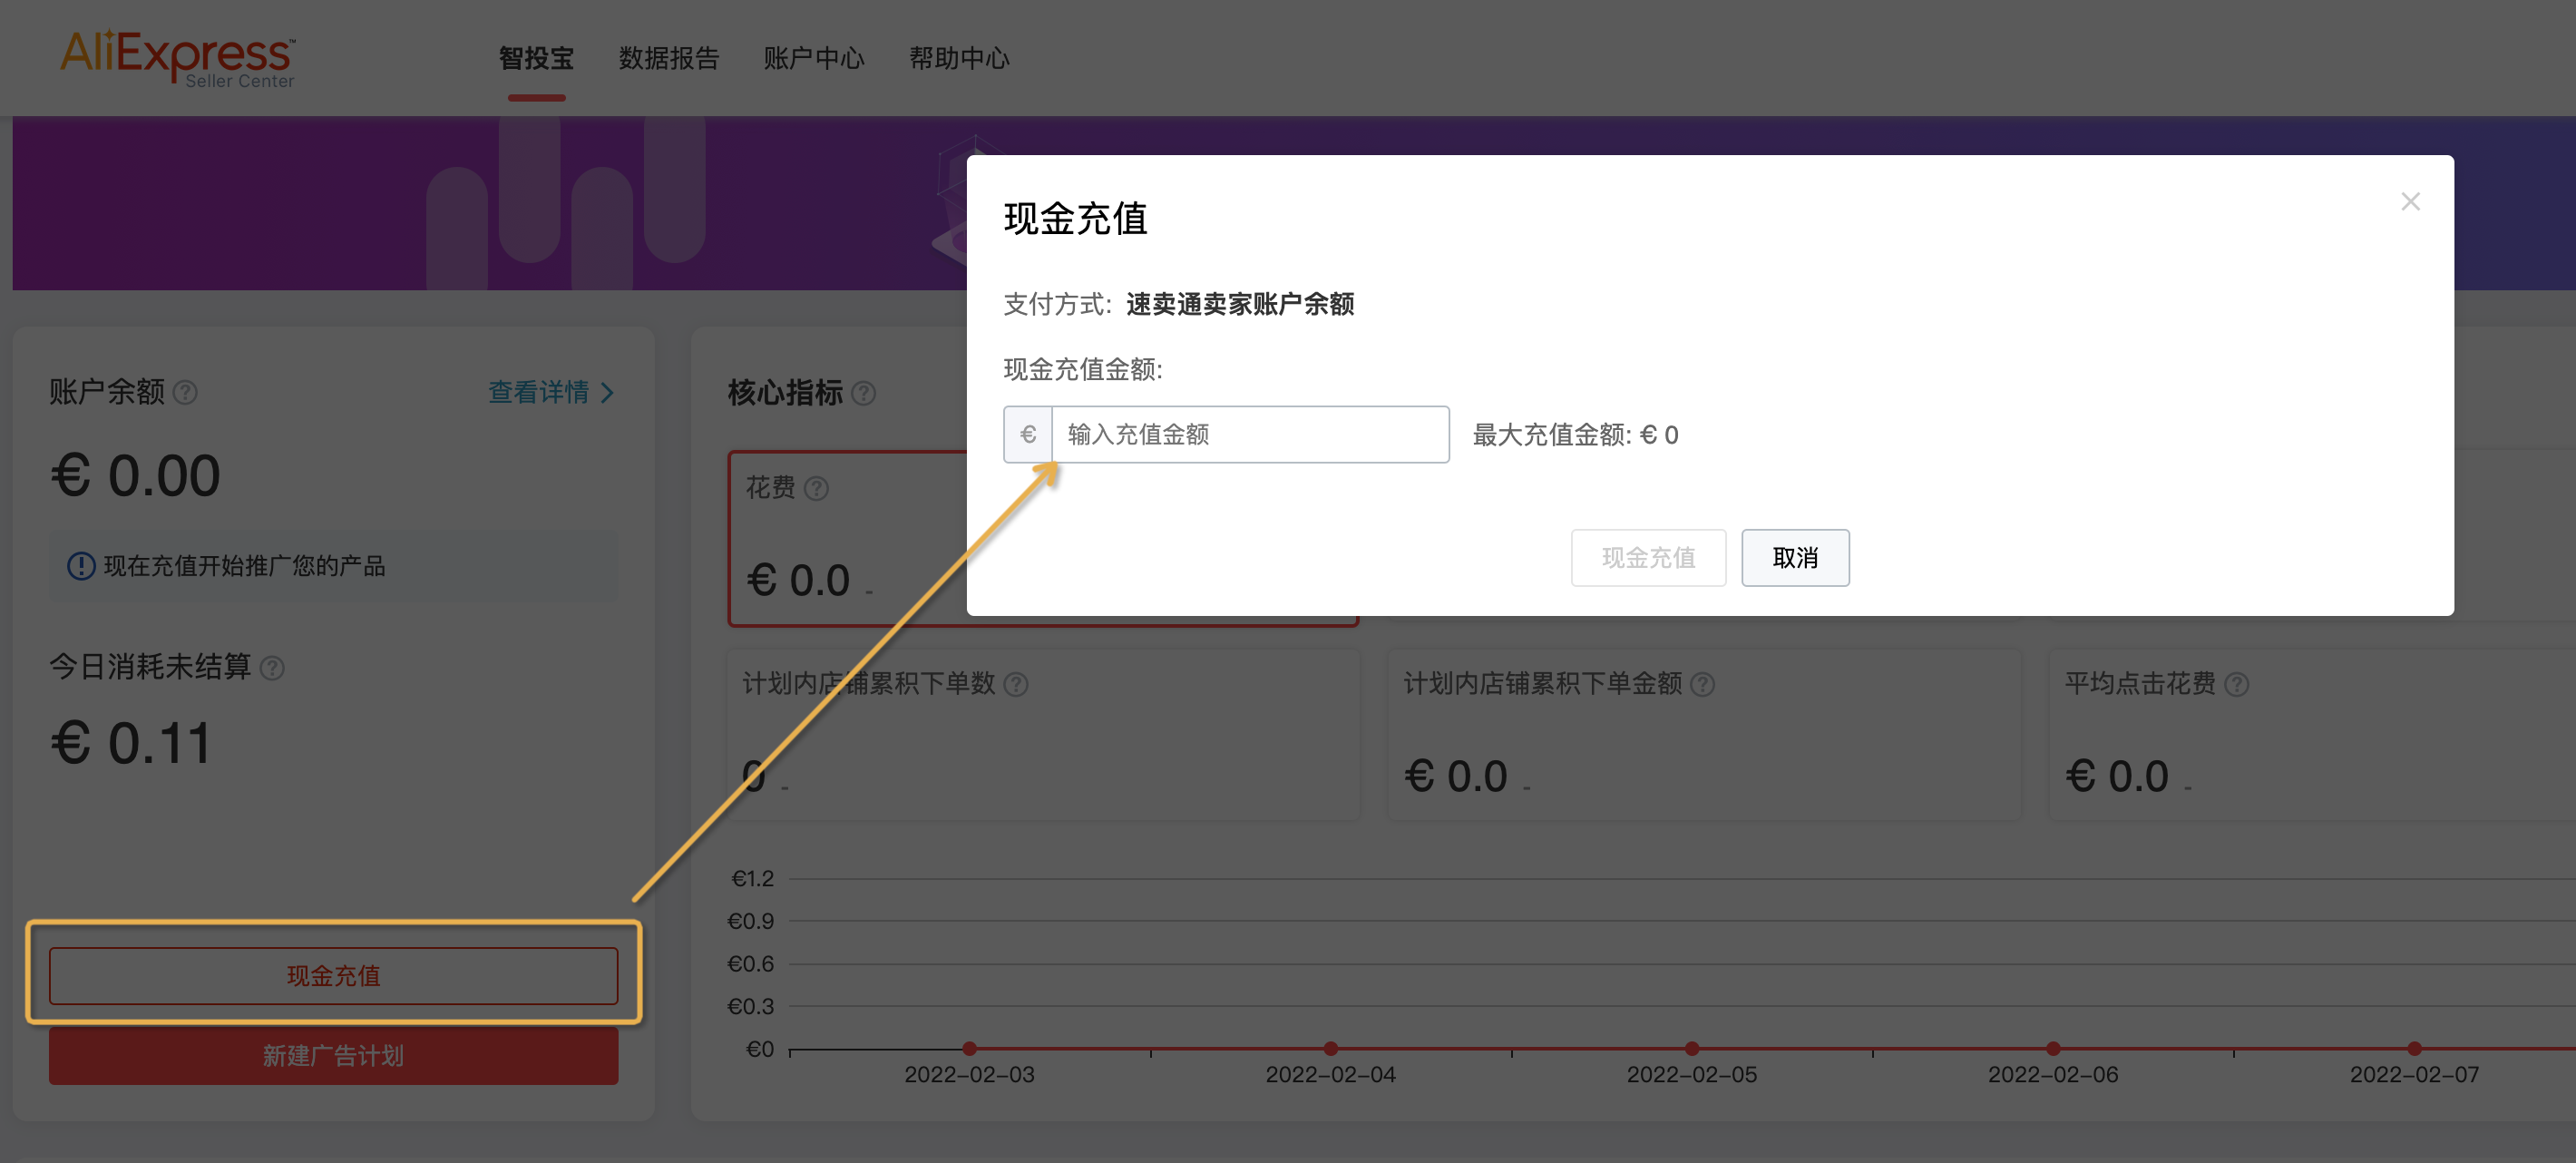Click help icon beside 今日消耗未结算
The image size is (2576, 1163).
click(x=272, y=668)
